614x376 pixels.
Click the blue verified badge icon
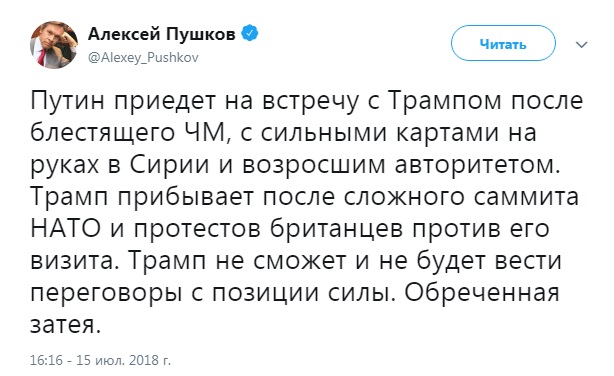click(249, 33)
